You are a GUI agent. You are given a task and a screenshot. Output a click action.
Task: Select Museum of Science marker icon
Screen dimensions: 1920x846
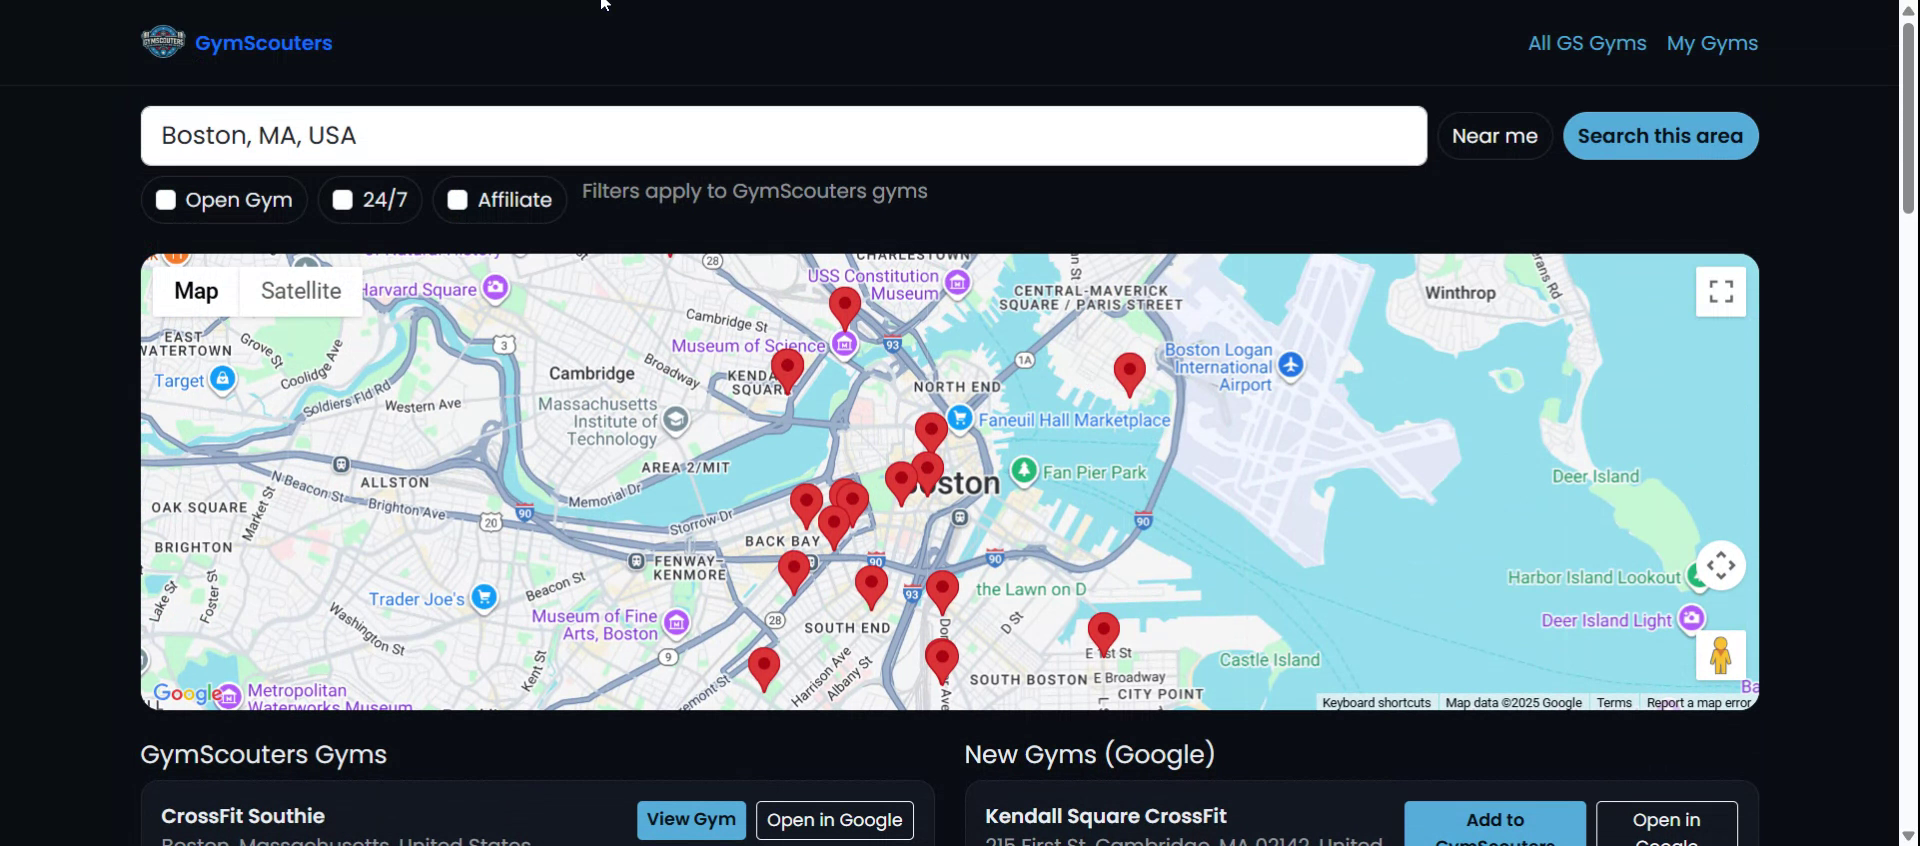(x=844, y=345)
